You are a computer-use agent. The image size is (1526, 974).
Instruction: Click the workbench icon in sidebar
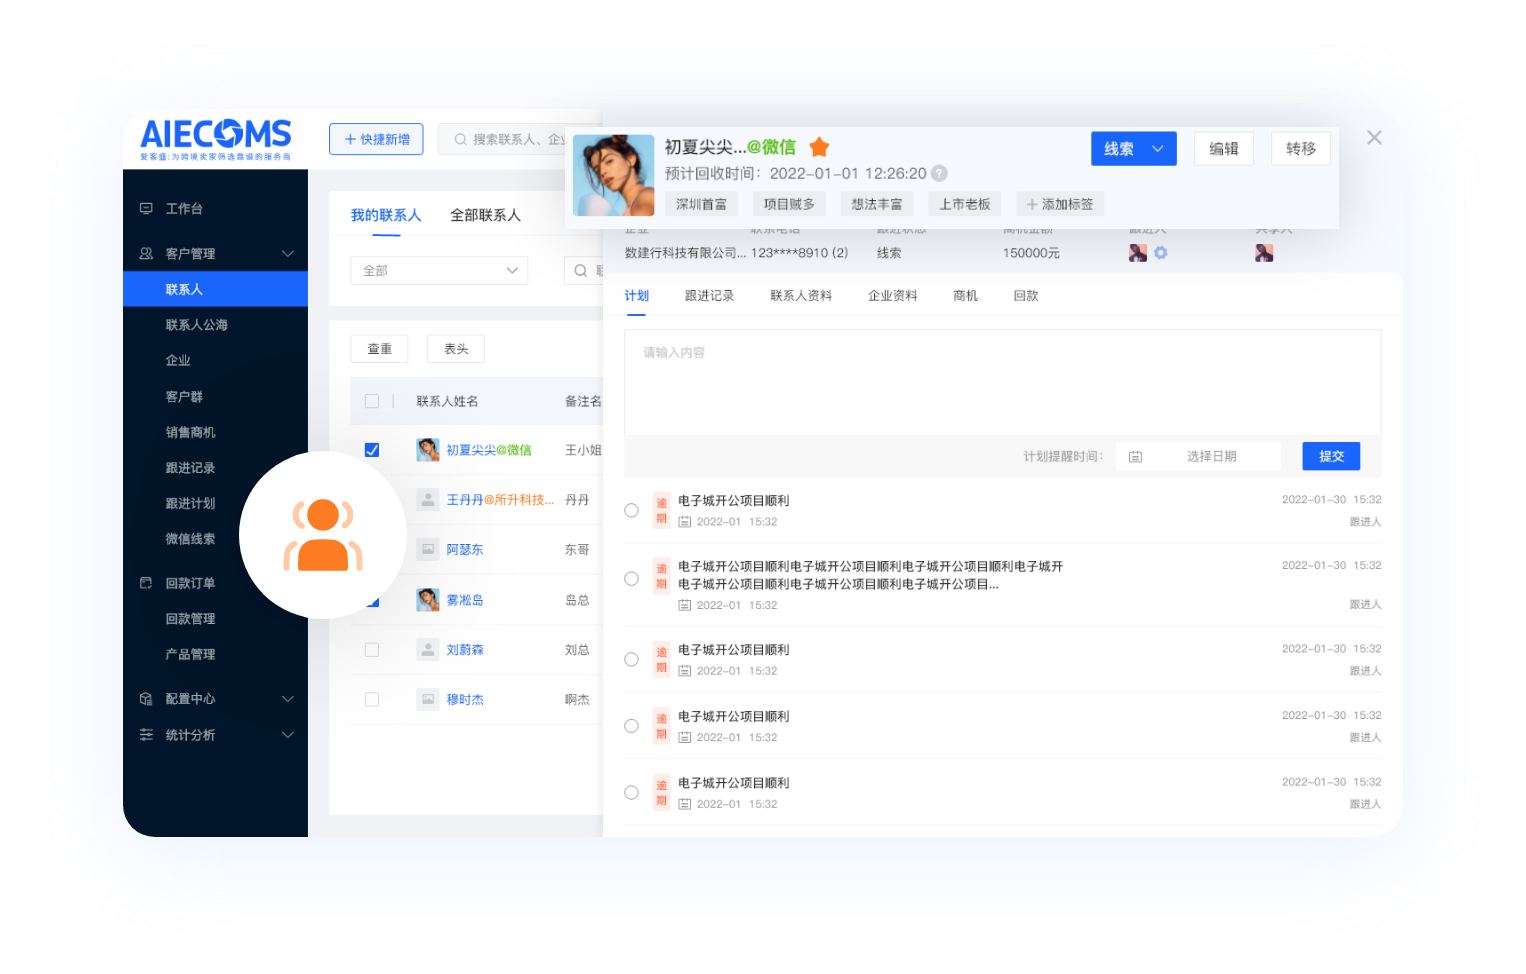coord(146,208)
